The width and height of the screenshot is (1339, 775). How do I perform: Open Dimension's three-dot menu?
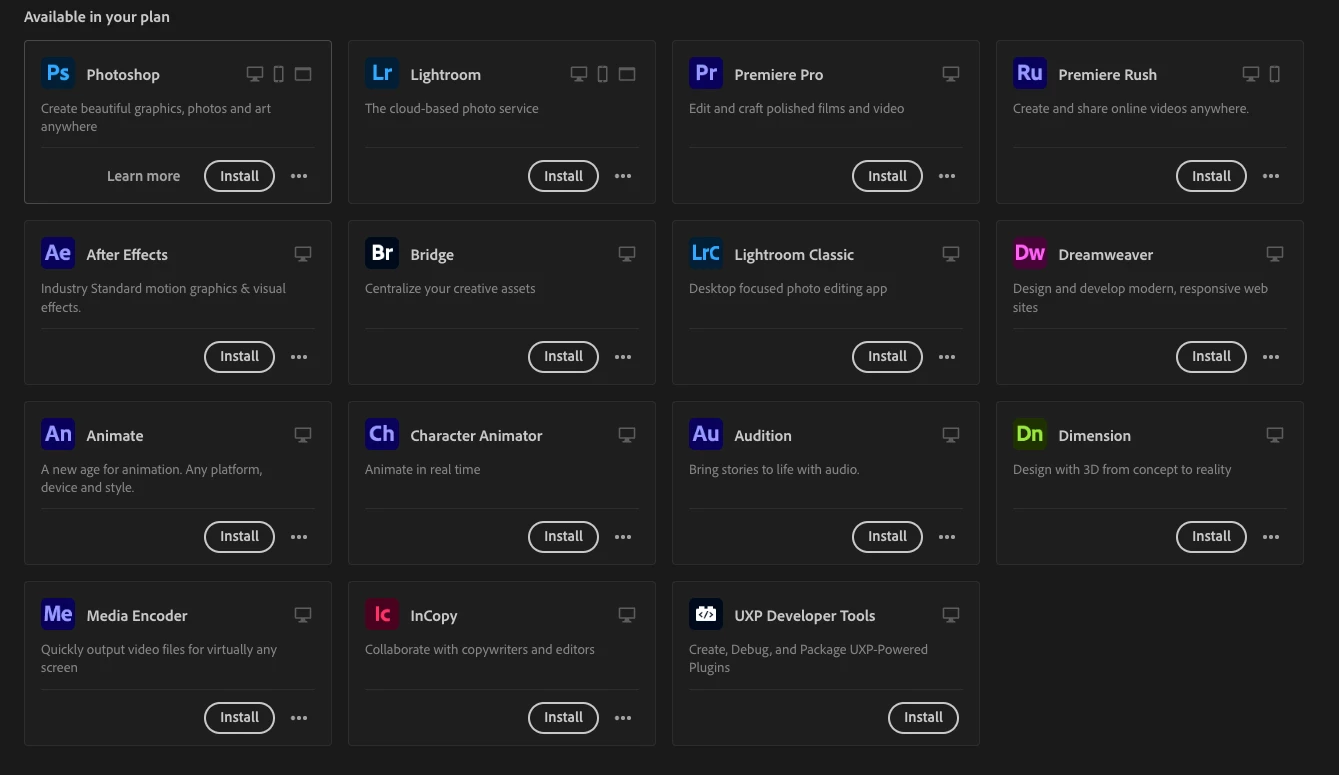pyautogui.click(x=1271, y=537)
